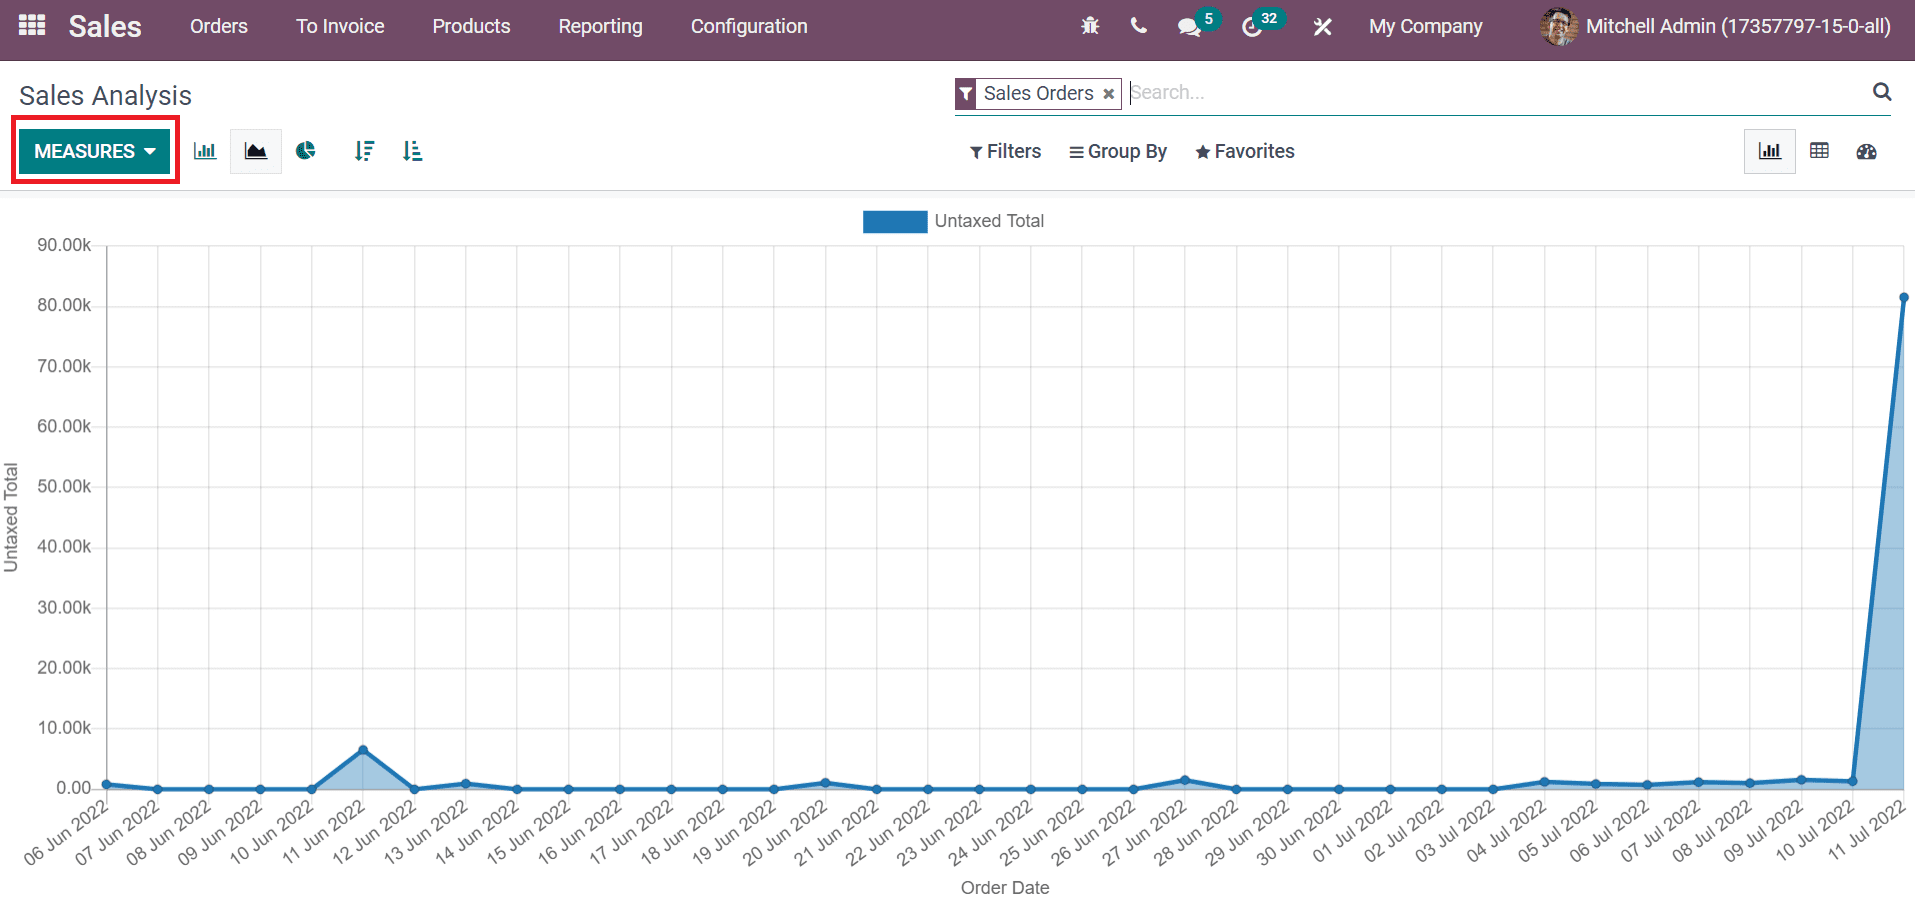Switch to bar chart mode
Screen dimensions: 1915x899
[x=205, y=151]
